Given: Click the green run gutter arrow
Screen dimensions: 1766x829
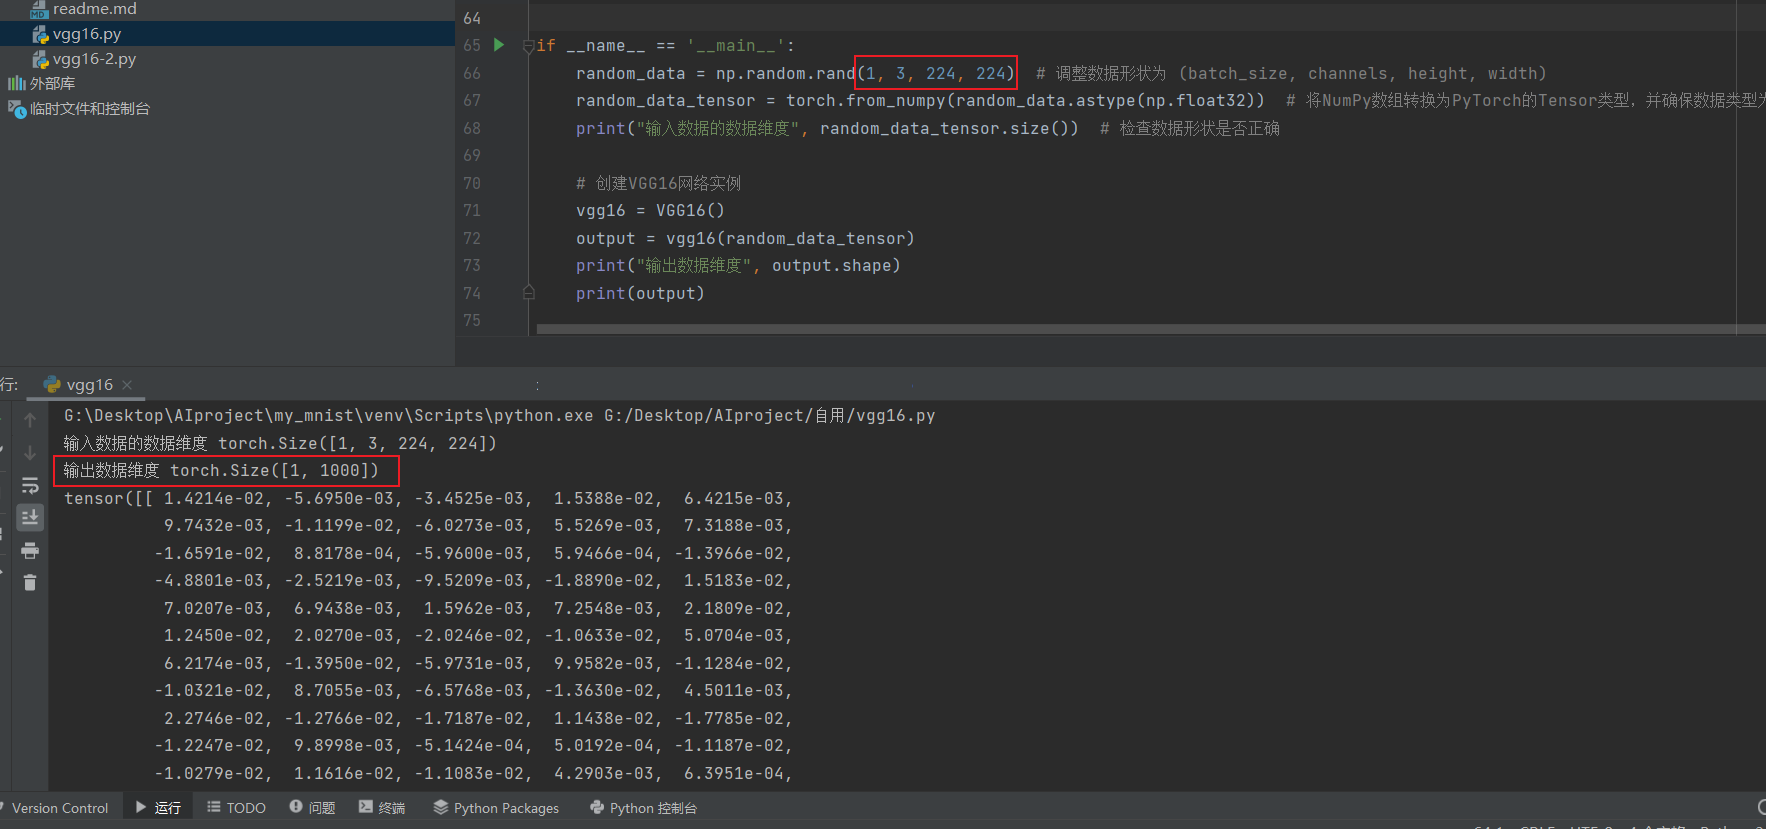Looking at the screenshot, I should tap(499, 45).
